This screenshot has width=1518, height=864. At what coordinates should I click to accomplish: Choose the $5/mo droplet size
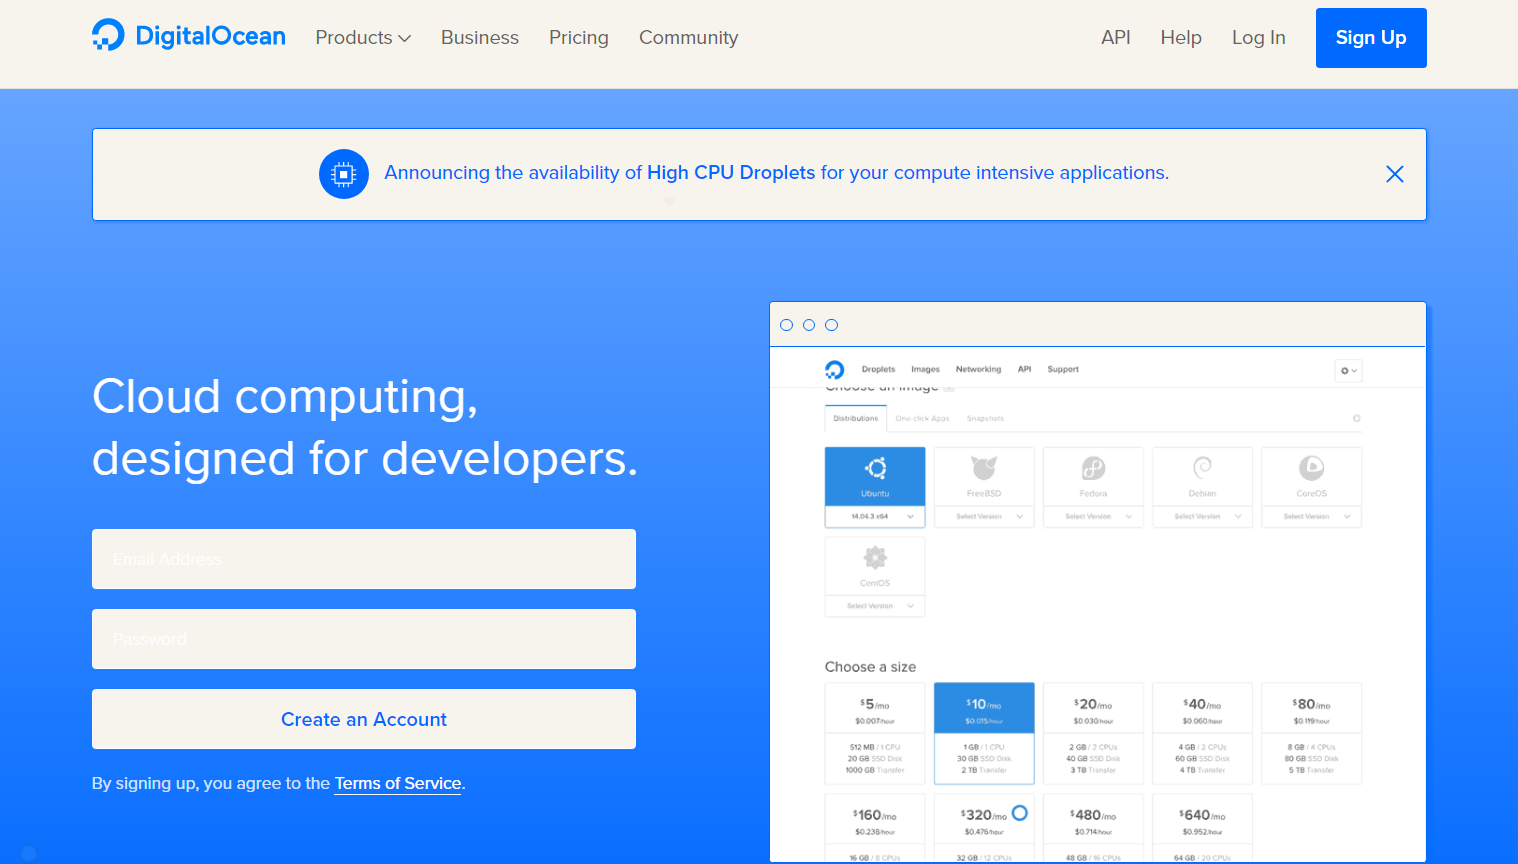coord(875,735)
